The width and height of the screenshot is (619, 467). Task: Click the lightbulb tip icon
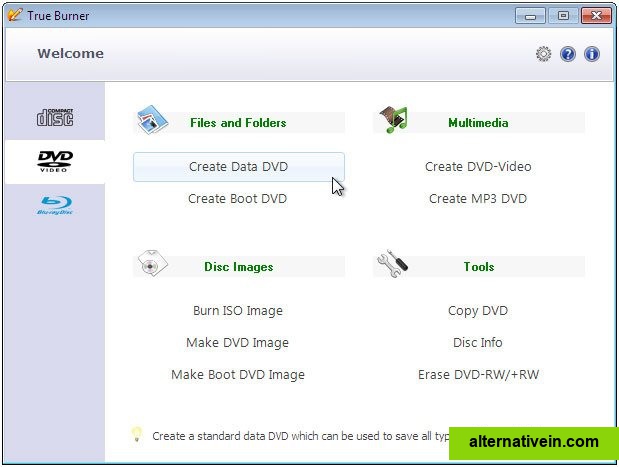pos(137,435)
